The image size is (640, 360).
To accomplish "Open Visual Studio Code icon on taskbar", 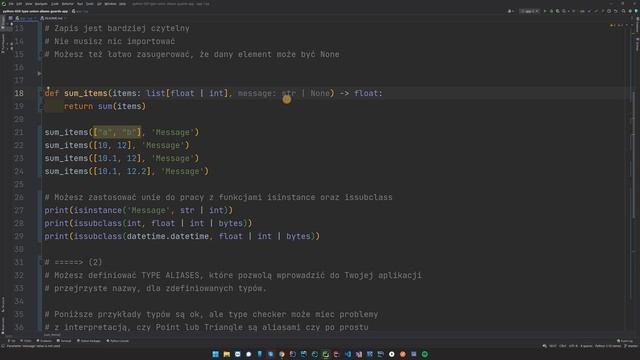I will [348, 354].
